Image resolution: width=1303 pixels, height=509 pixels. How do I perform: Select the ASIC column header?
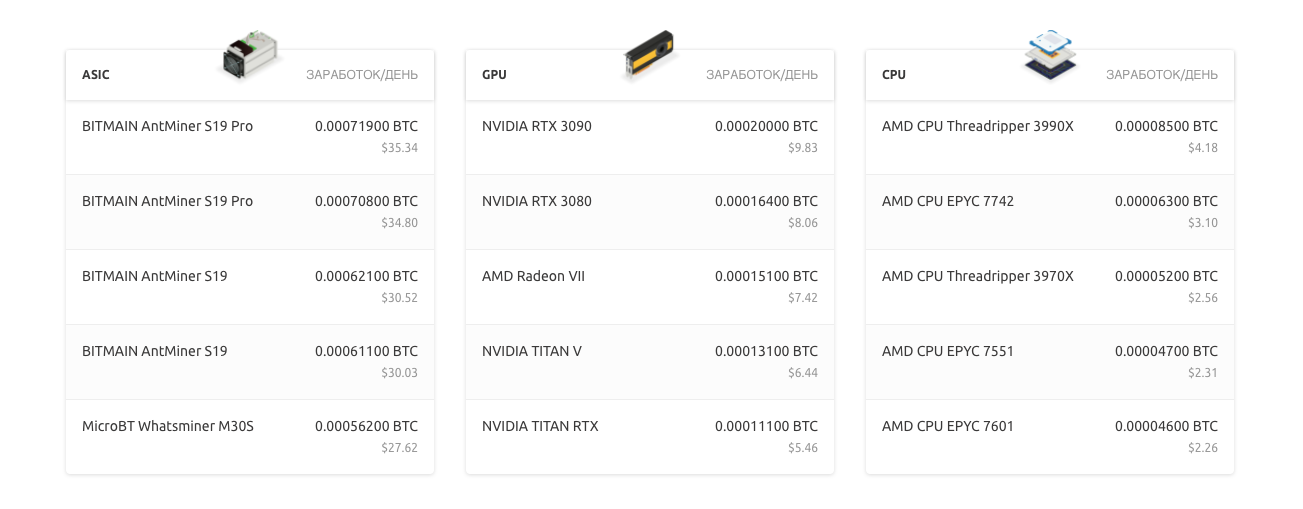(x=96, y=75)
